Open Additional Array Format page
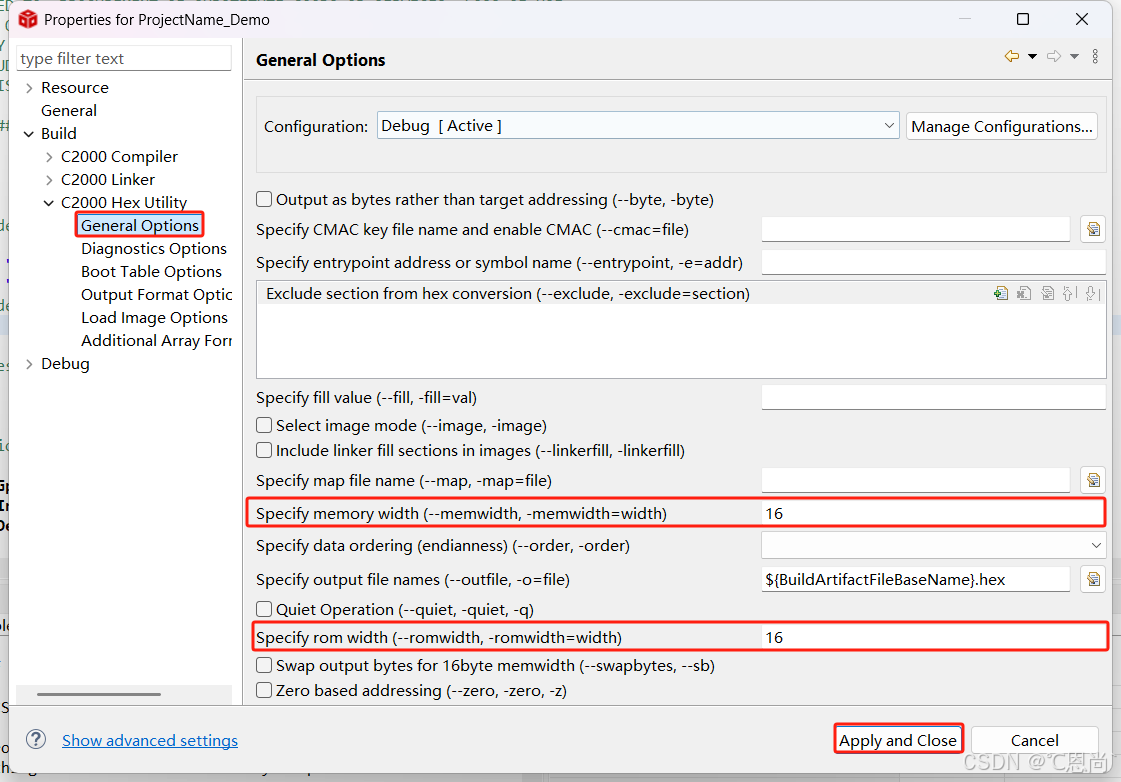 pyautogui.click(x=157, y=340)
